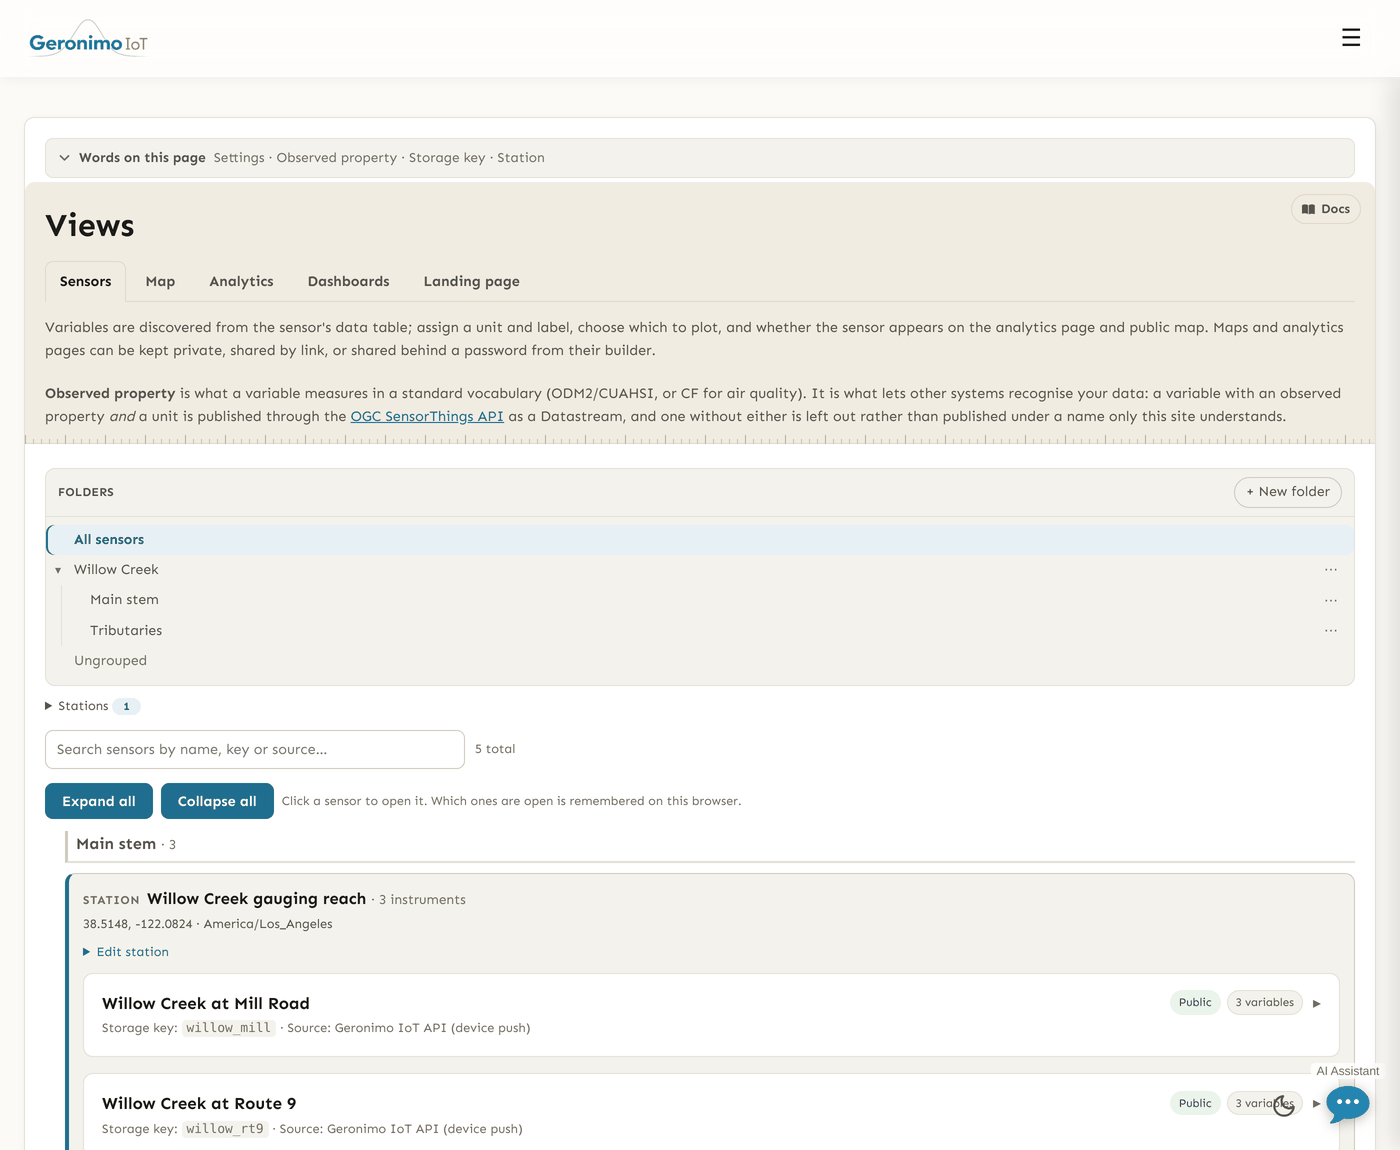
Task: Focus the sensor search field
Action: click(x=255, y=749)
